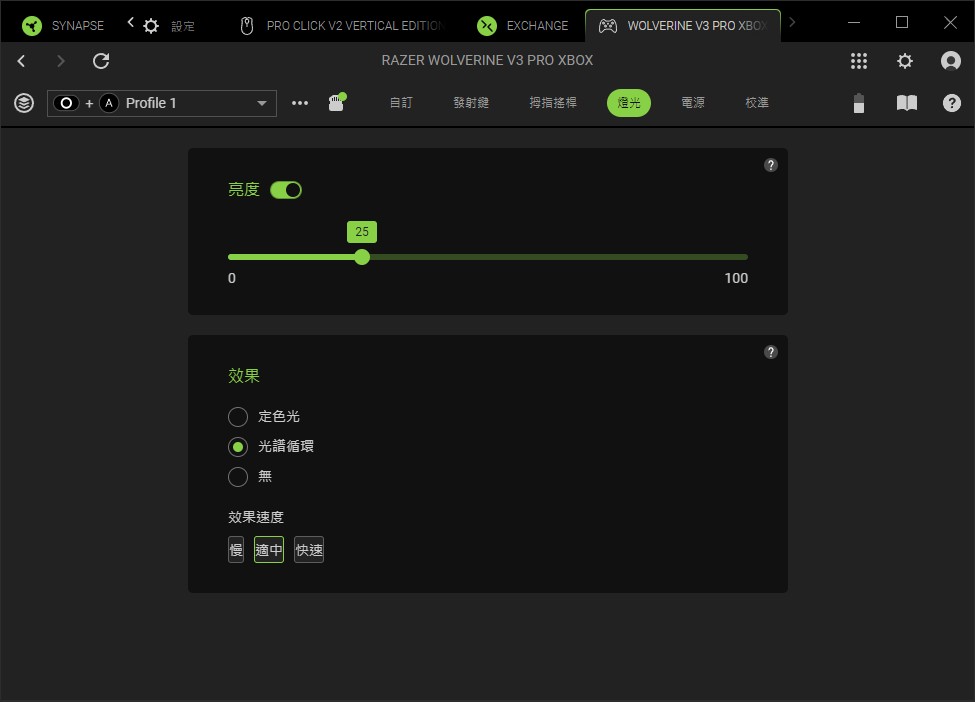Check the battery status icon

859,103
